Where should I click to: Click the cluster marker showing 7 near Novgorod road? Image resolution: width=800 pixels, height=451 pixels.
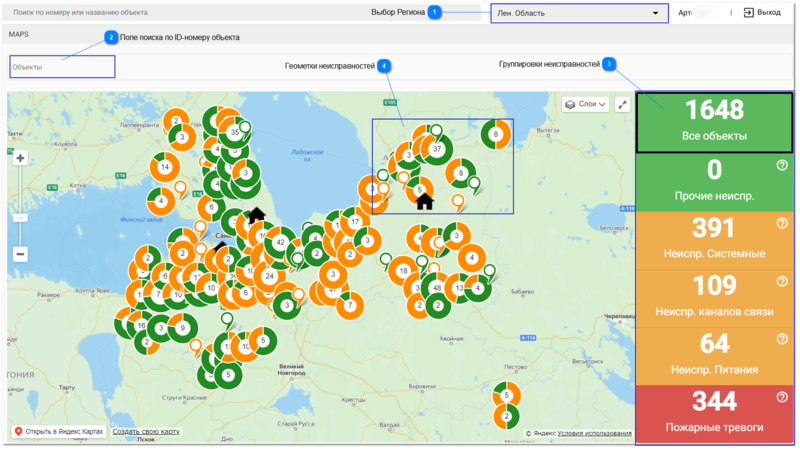click(349, 305)
